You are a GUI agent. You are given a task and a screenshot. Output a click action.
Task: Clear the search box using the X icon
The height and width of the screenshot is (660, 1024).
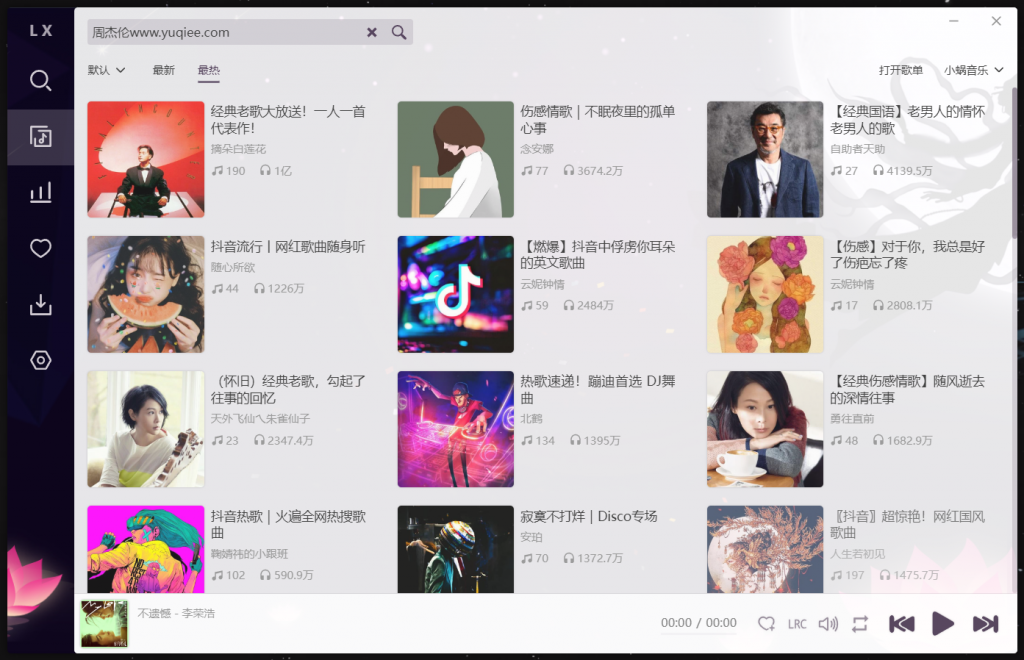[x=371, y=32]
